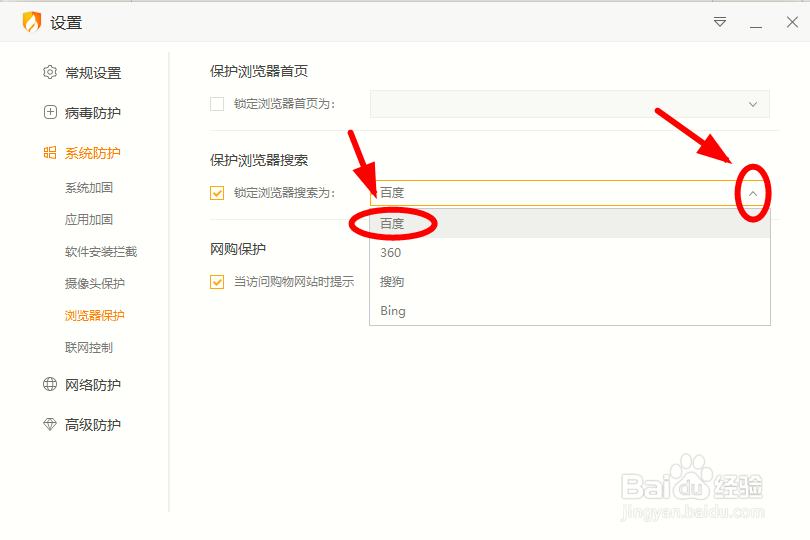The image size is (810, 540).
Task: Expand the homepage lock dropdown arrow
Action: coord(753,104)
